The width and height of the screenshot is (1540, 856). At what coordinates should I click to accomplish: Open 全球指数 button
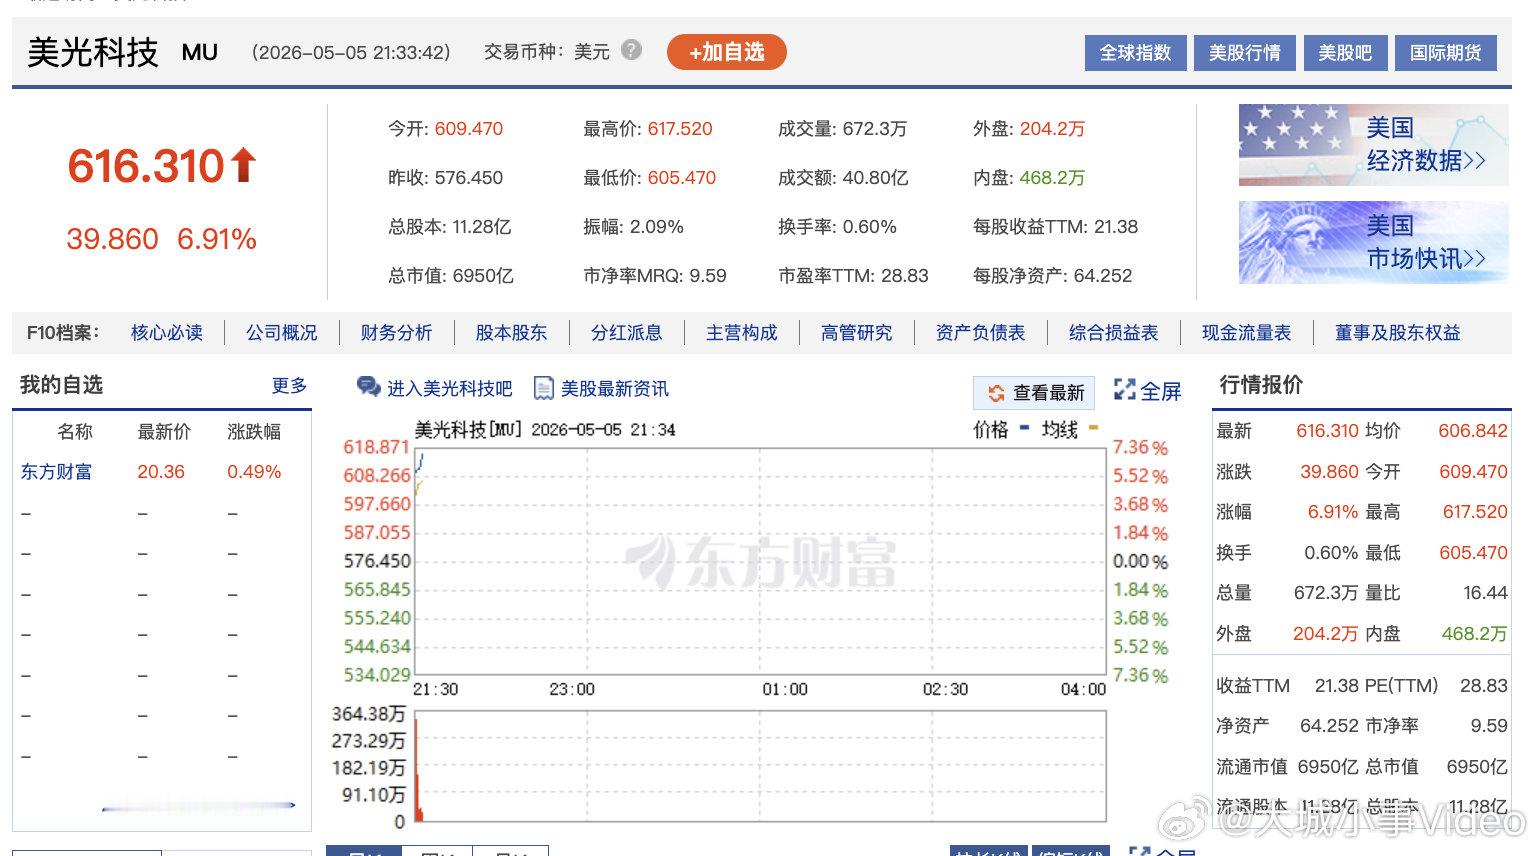pos(1135,53)
